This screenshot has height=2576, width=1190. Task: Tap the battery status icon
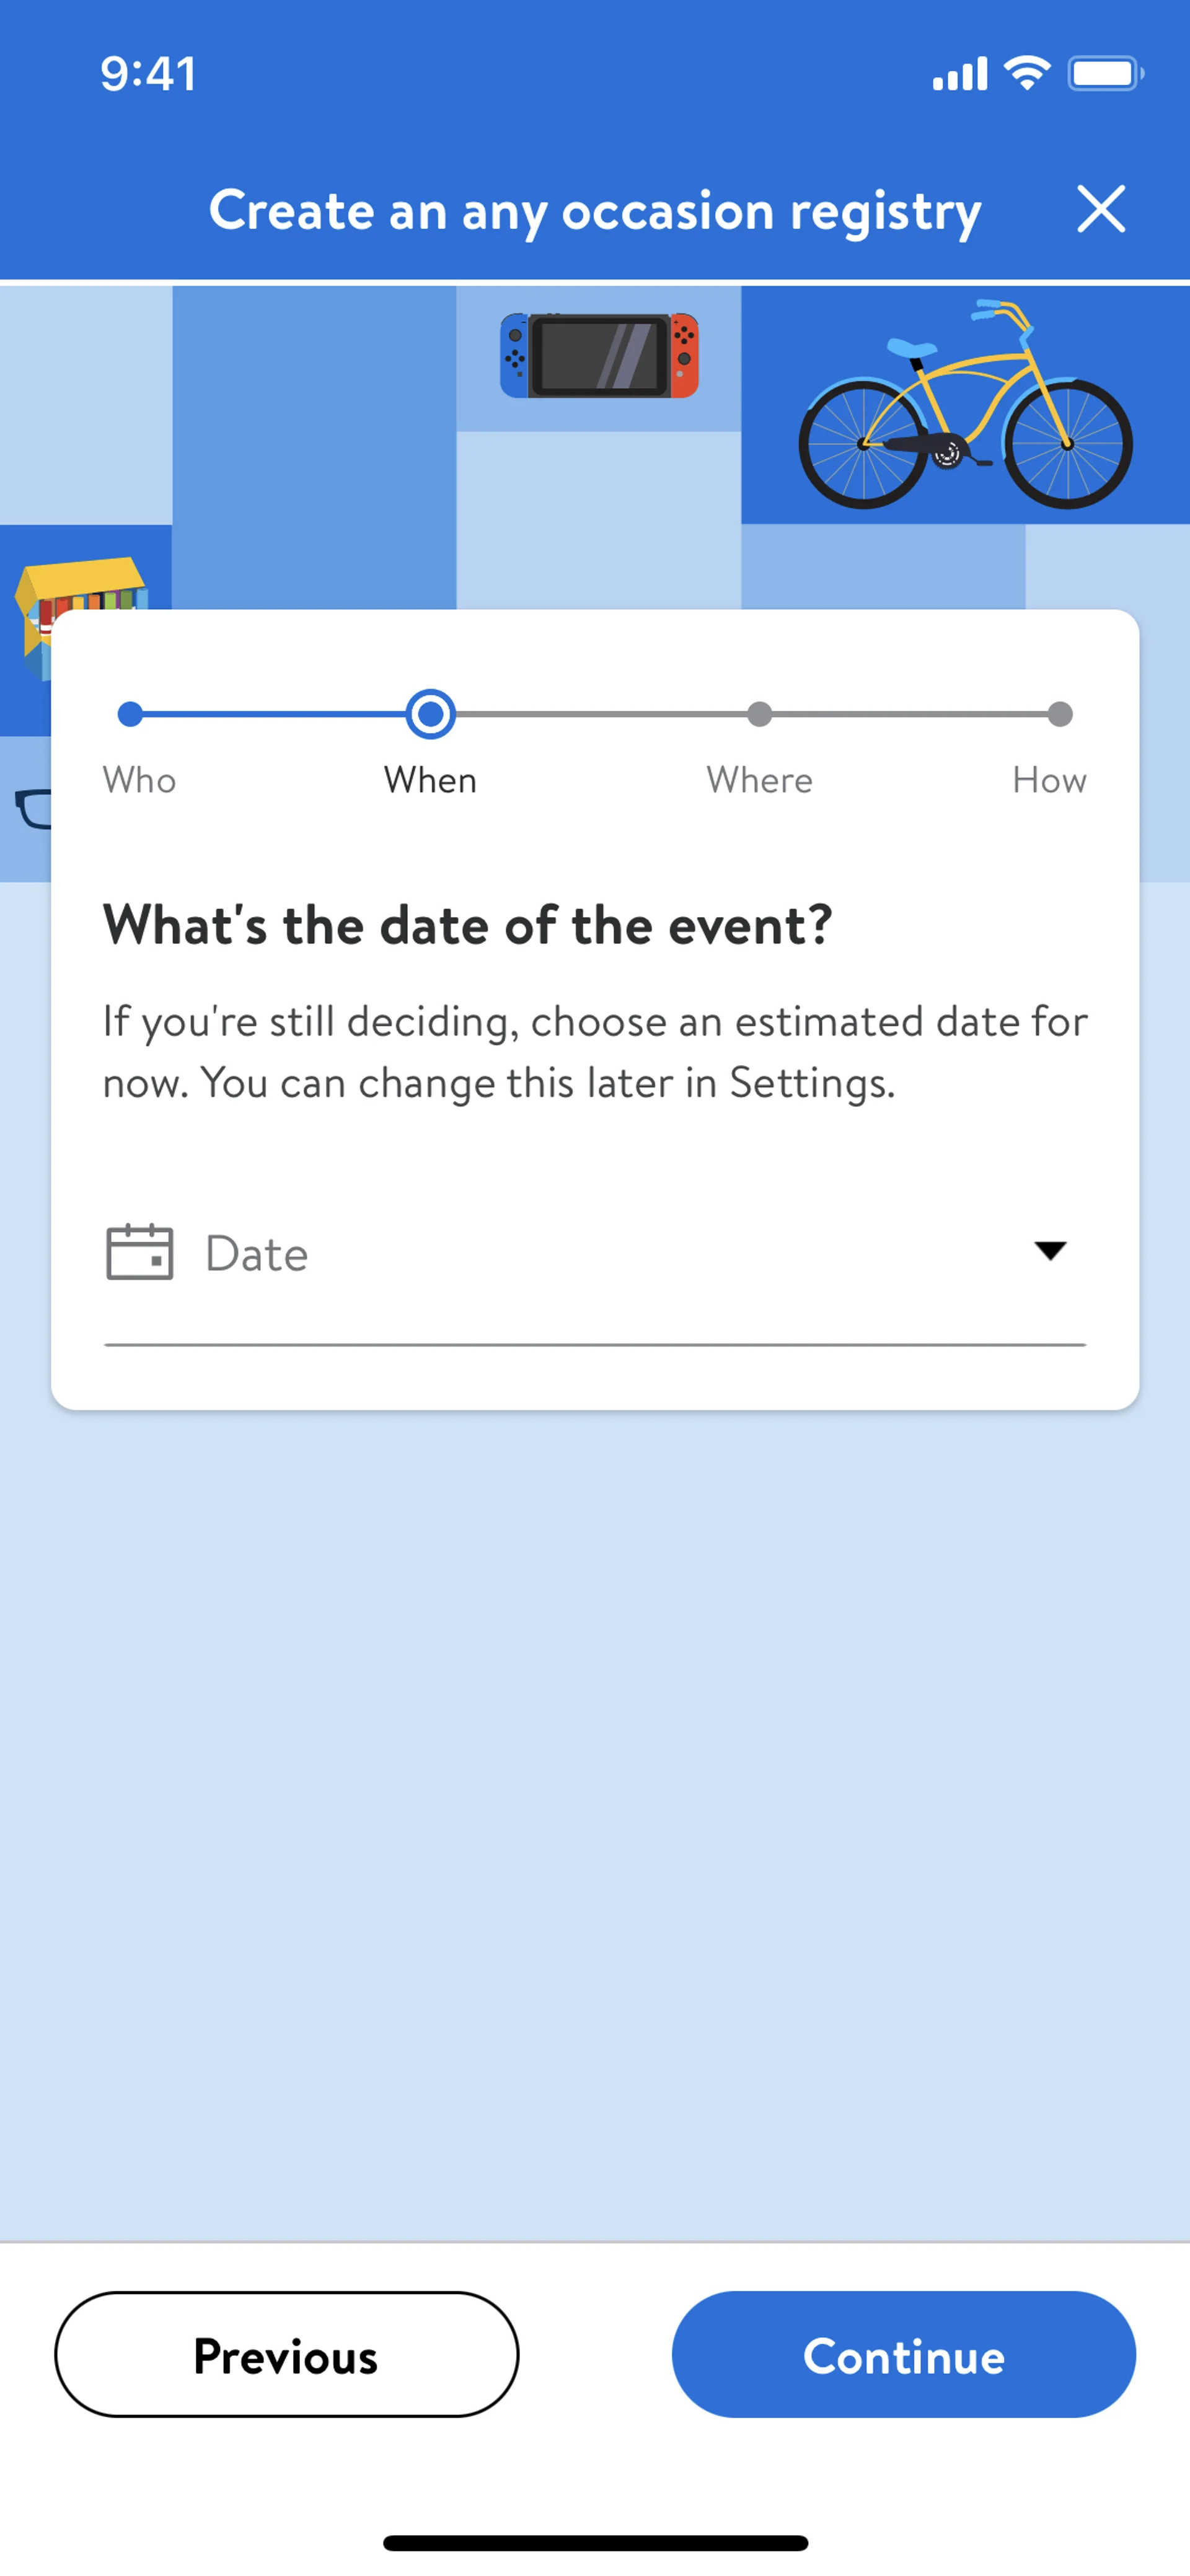1104,73
